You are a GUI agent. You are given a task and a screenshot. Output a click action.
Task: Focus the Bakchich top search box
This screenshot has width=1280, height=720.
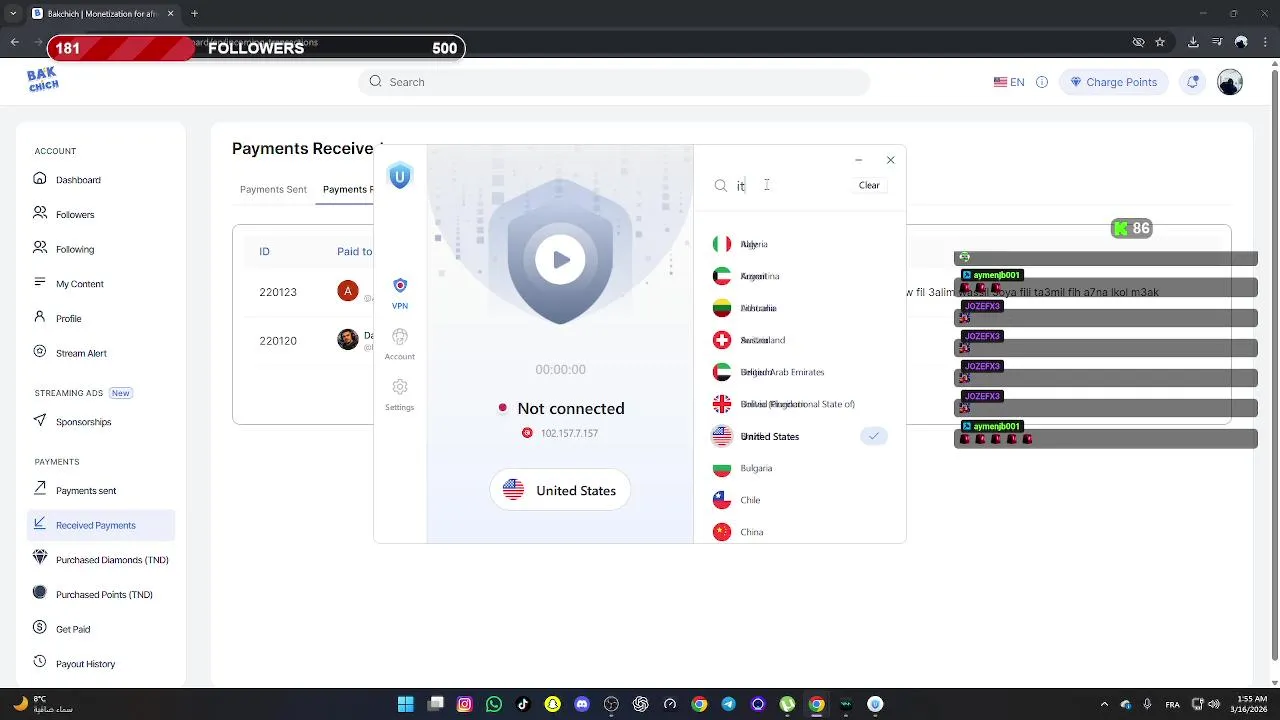coord(614,82)
